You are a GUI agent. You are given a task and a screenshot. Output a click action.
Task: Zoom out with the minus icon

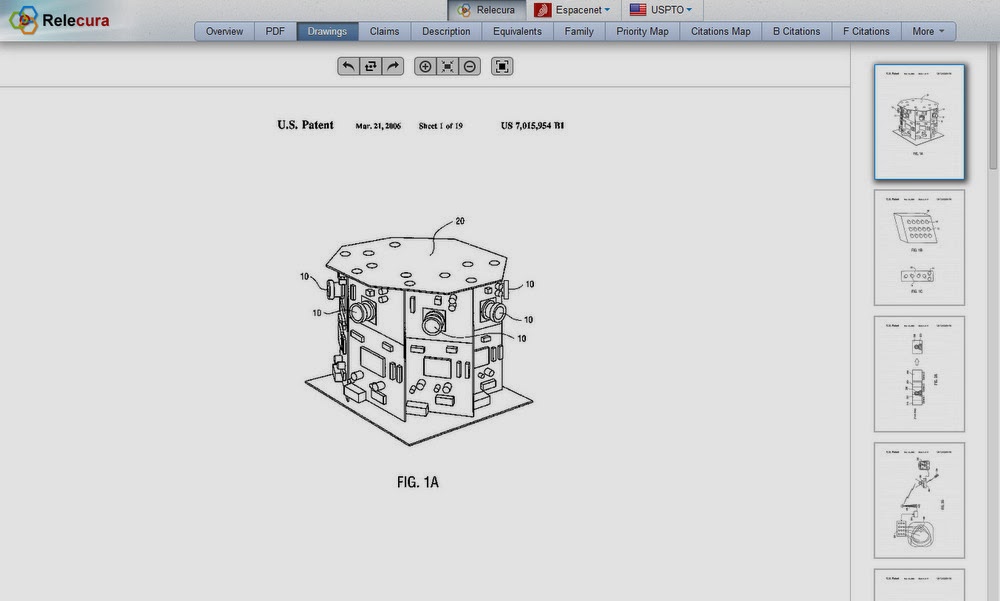470,66
